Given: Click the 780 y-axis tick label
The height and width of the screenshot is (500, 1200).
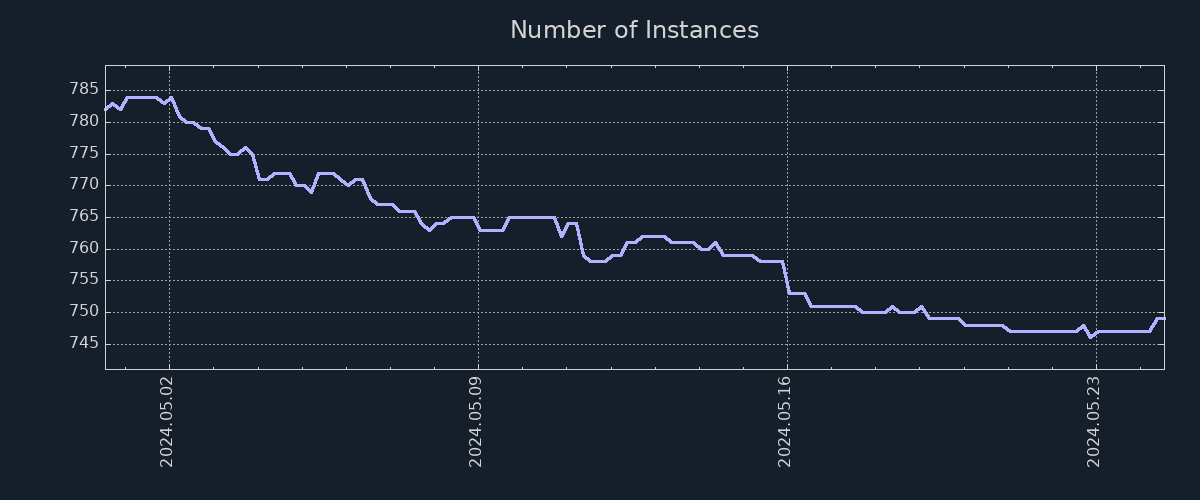Looking at the screenshot, I should coord(84,121).
